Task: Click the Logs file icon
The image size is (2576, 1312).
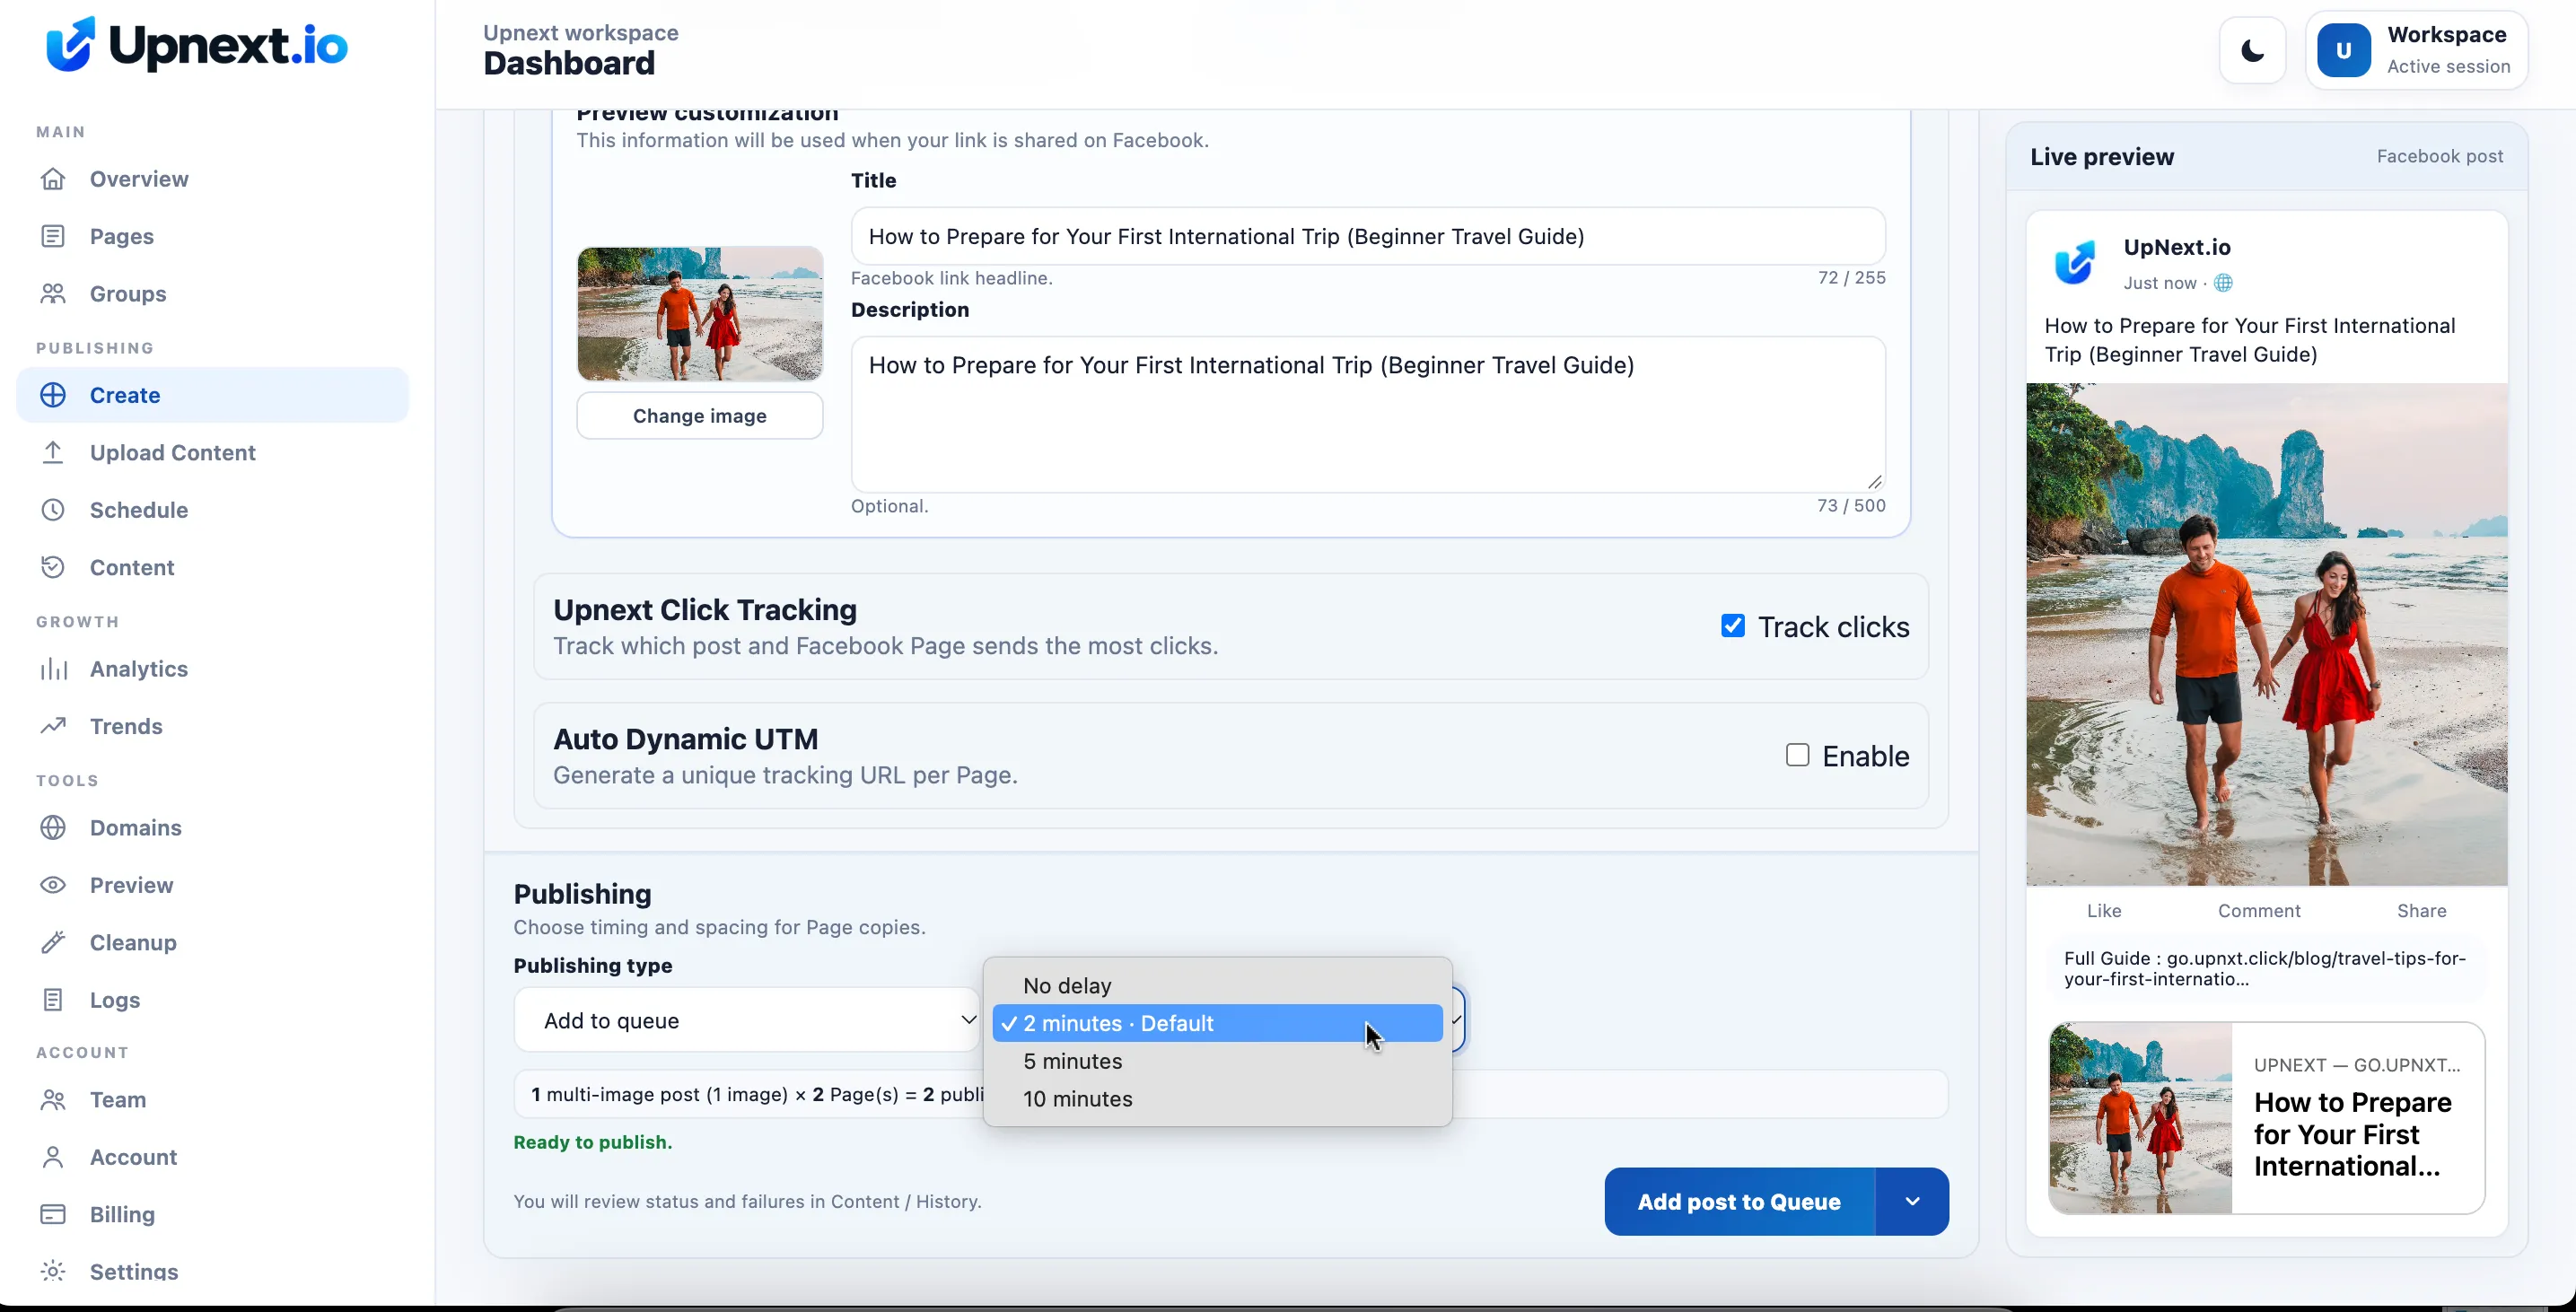Action: [x=53, y=1000]
